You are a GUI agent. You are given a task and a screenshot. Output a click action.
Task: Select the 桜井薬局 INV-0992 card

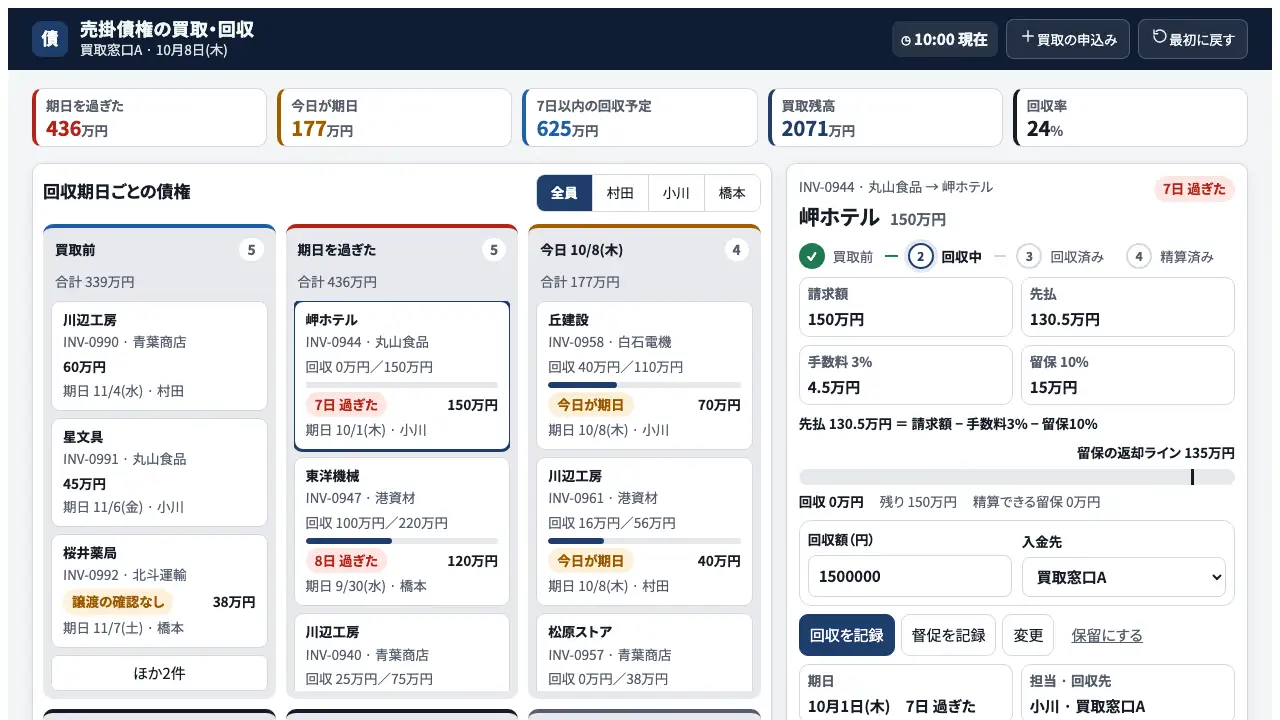pos(160,591)
